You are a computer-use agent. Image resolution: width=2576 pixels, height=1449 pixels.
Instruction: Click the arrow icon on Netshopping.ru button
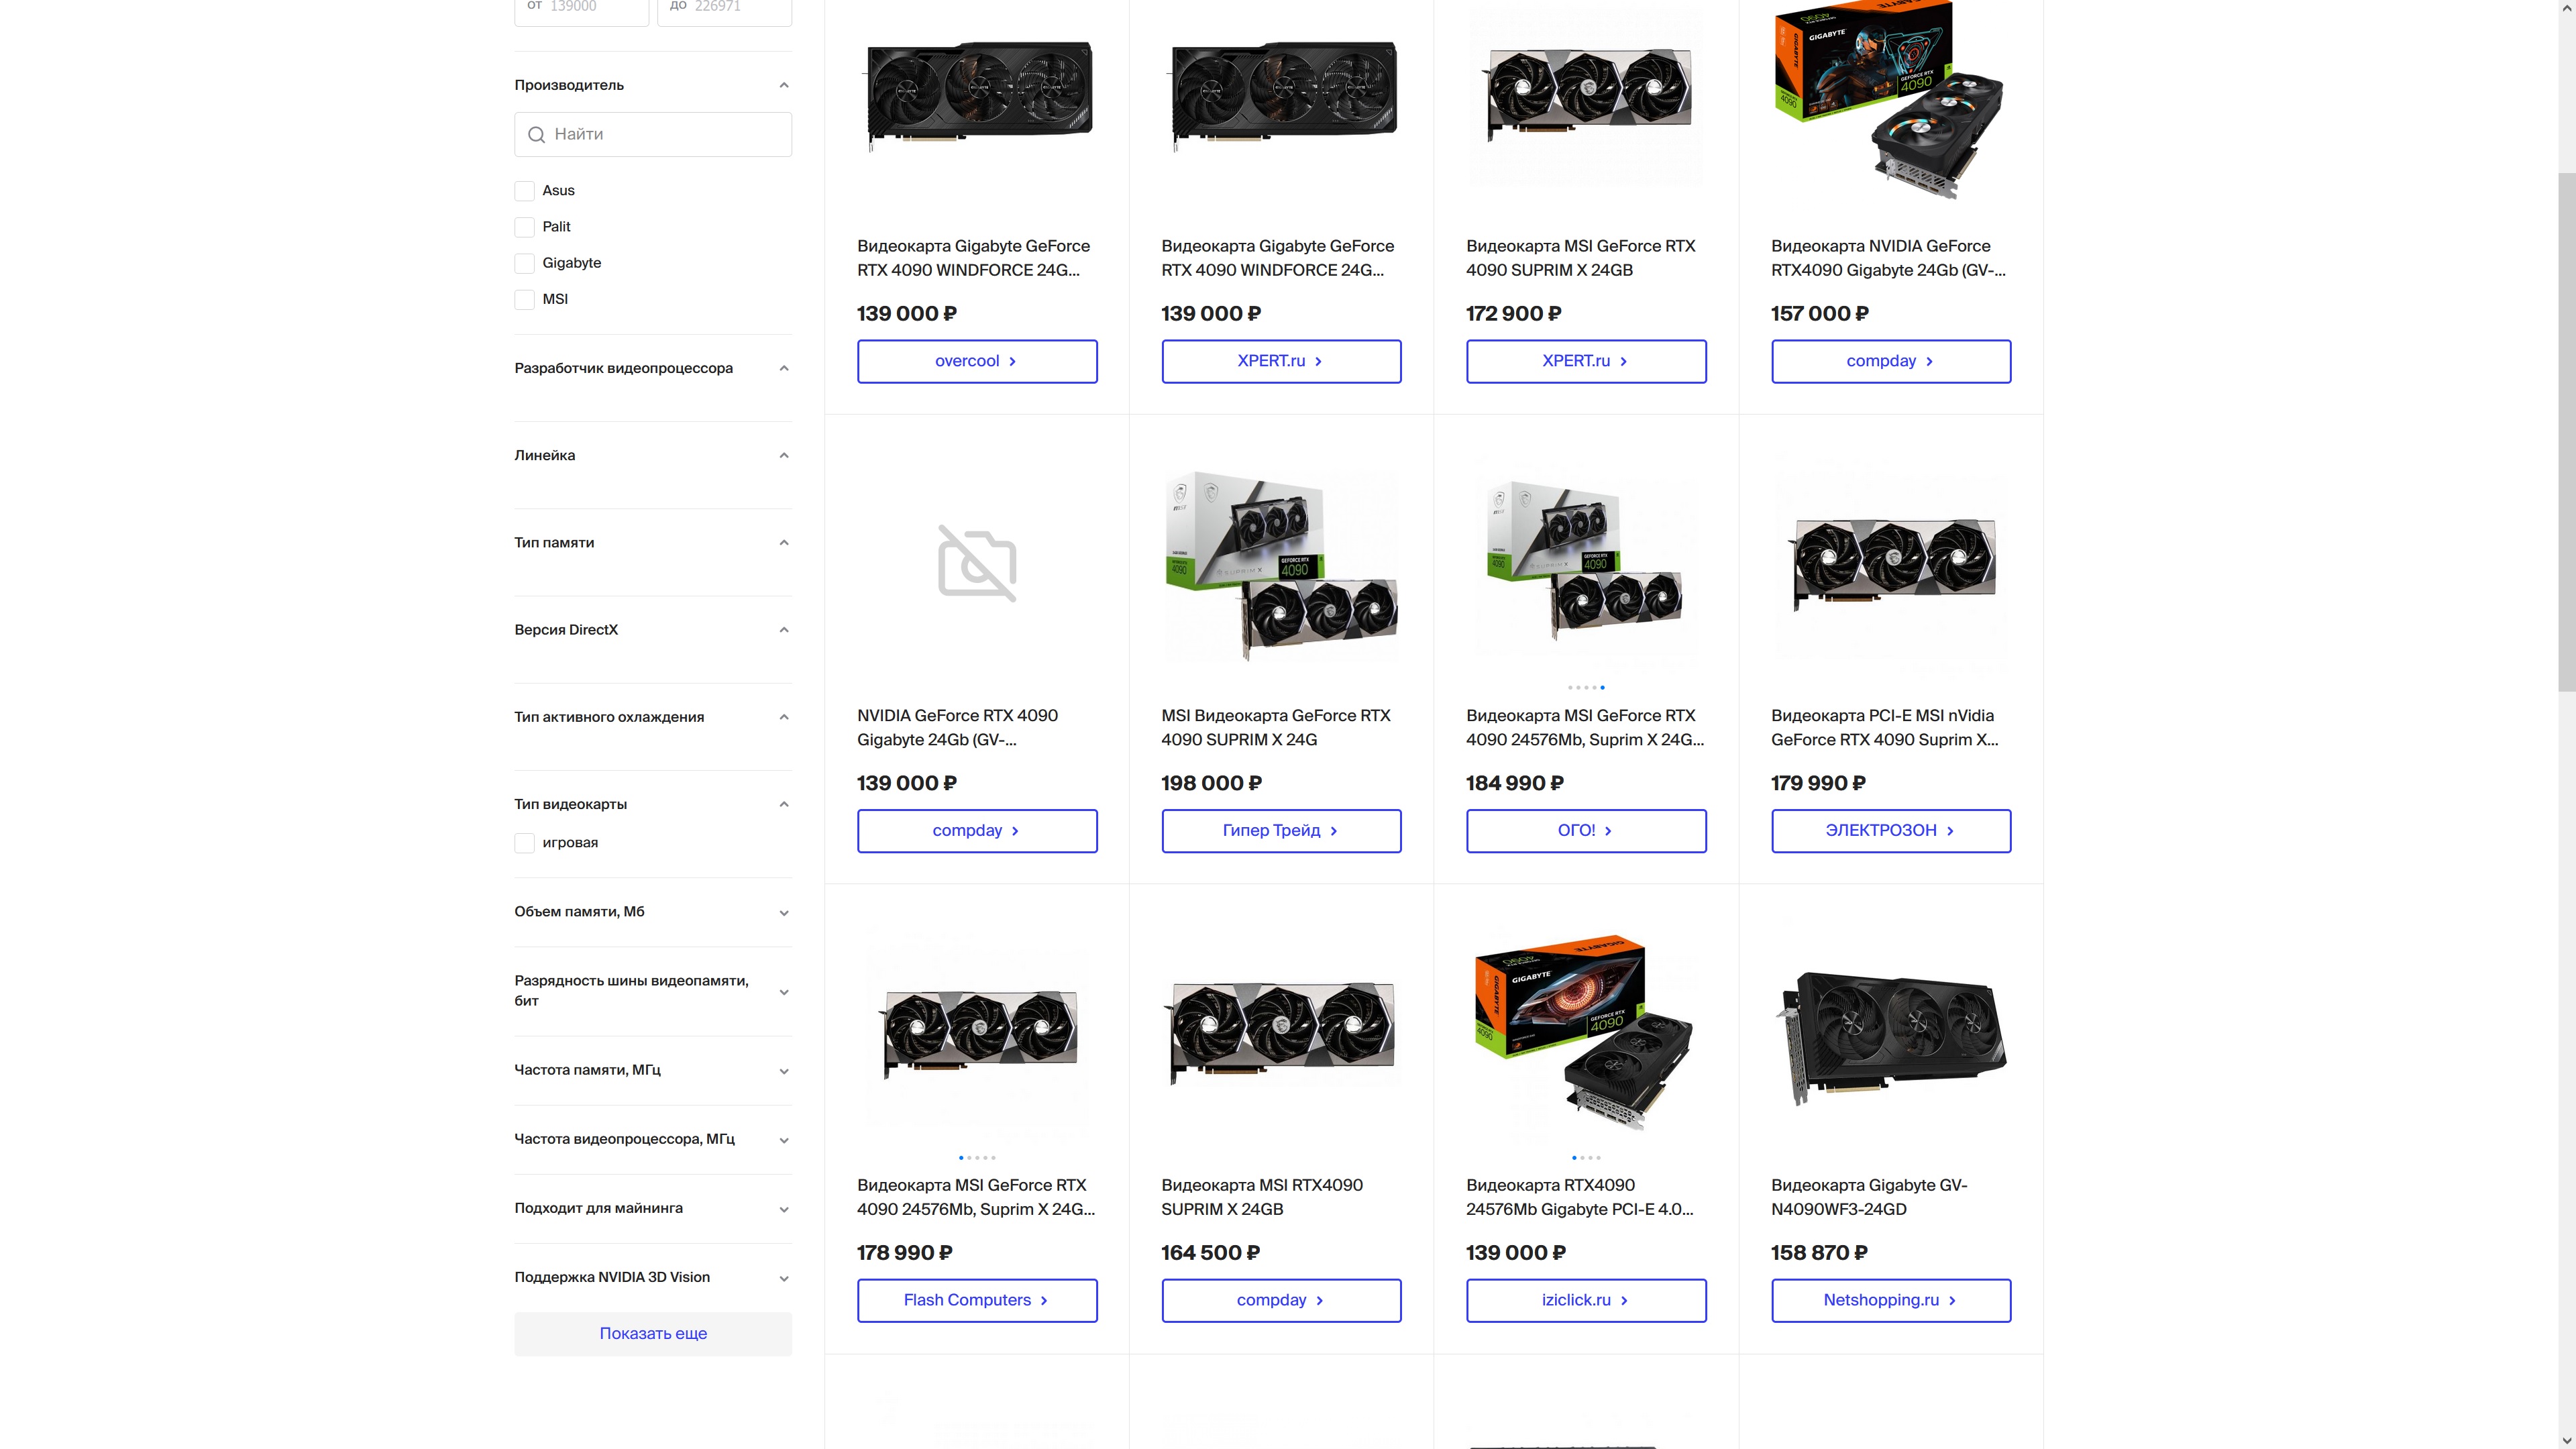coord(1952,1300)
